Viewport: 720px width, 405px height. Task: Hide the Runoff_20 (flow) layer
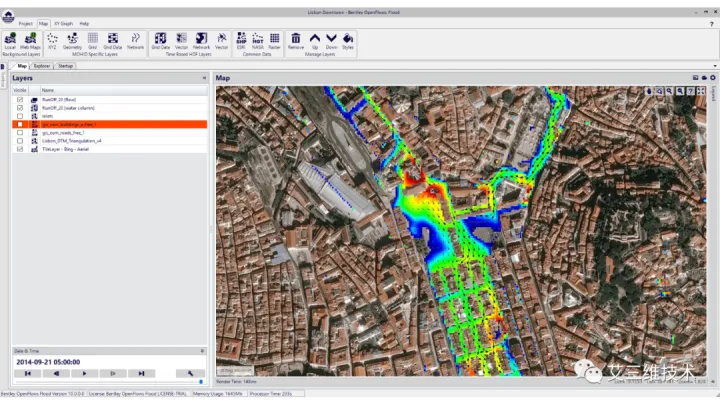click(20, 100)
